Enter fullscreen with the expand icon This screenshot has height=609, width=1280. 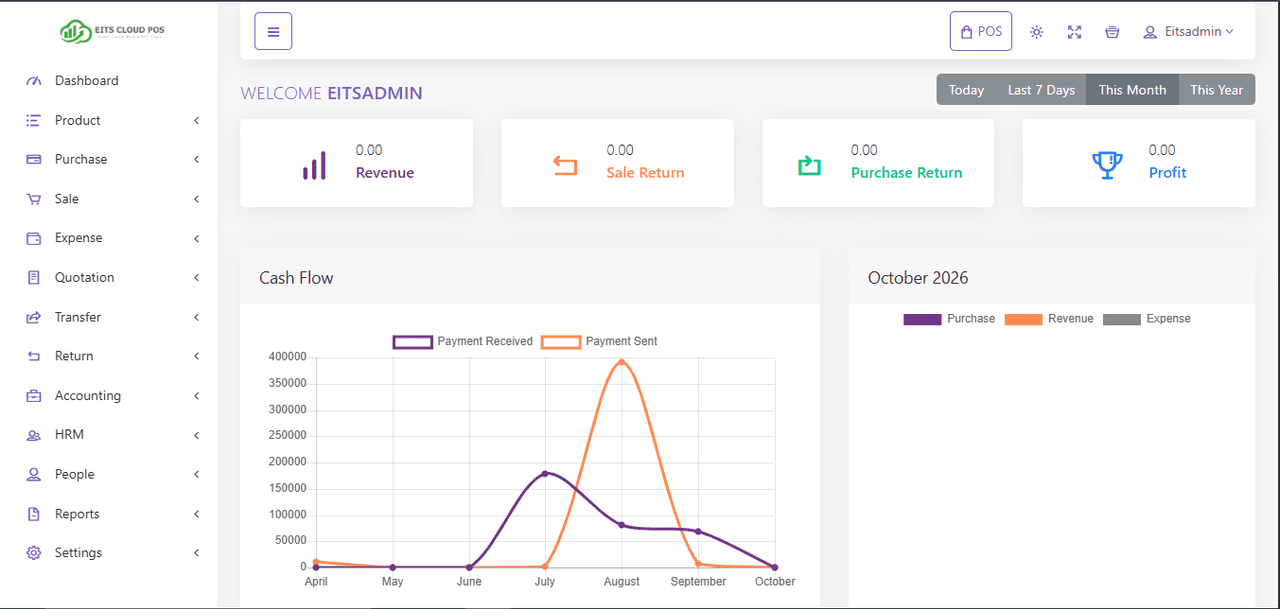(1074, 32)
